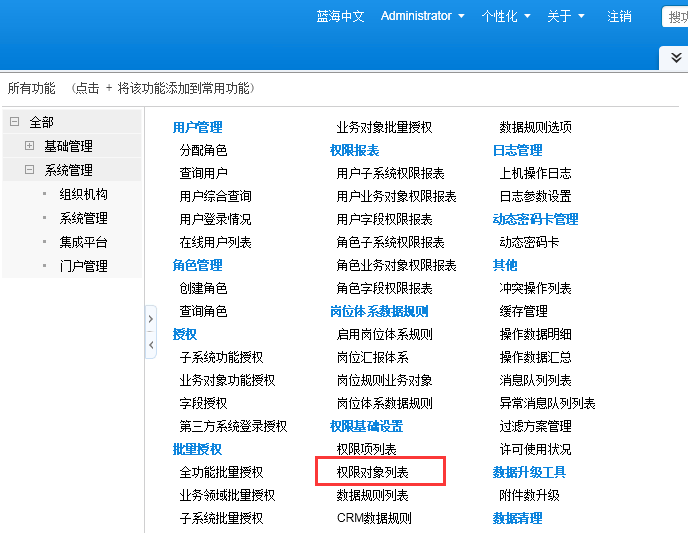The width and height of the screenshot is (688, 533).
Task: Select 集成平台 in the tree
Action: click(83, 242)
